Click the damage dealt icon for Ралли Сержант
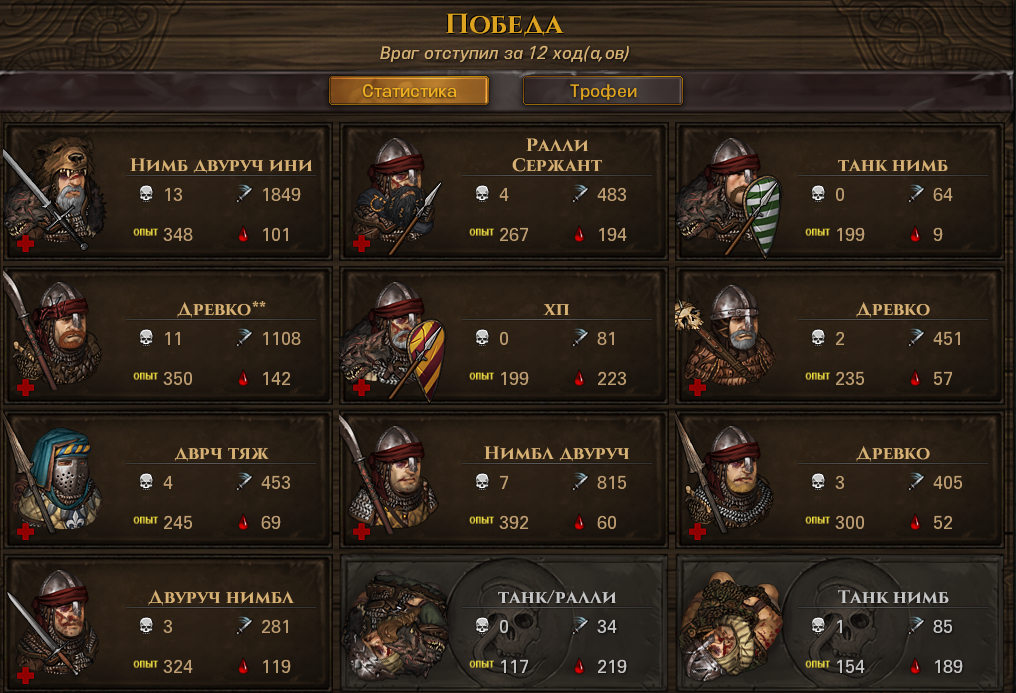 point(579,194)
